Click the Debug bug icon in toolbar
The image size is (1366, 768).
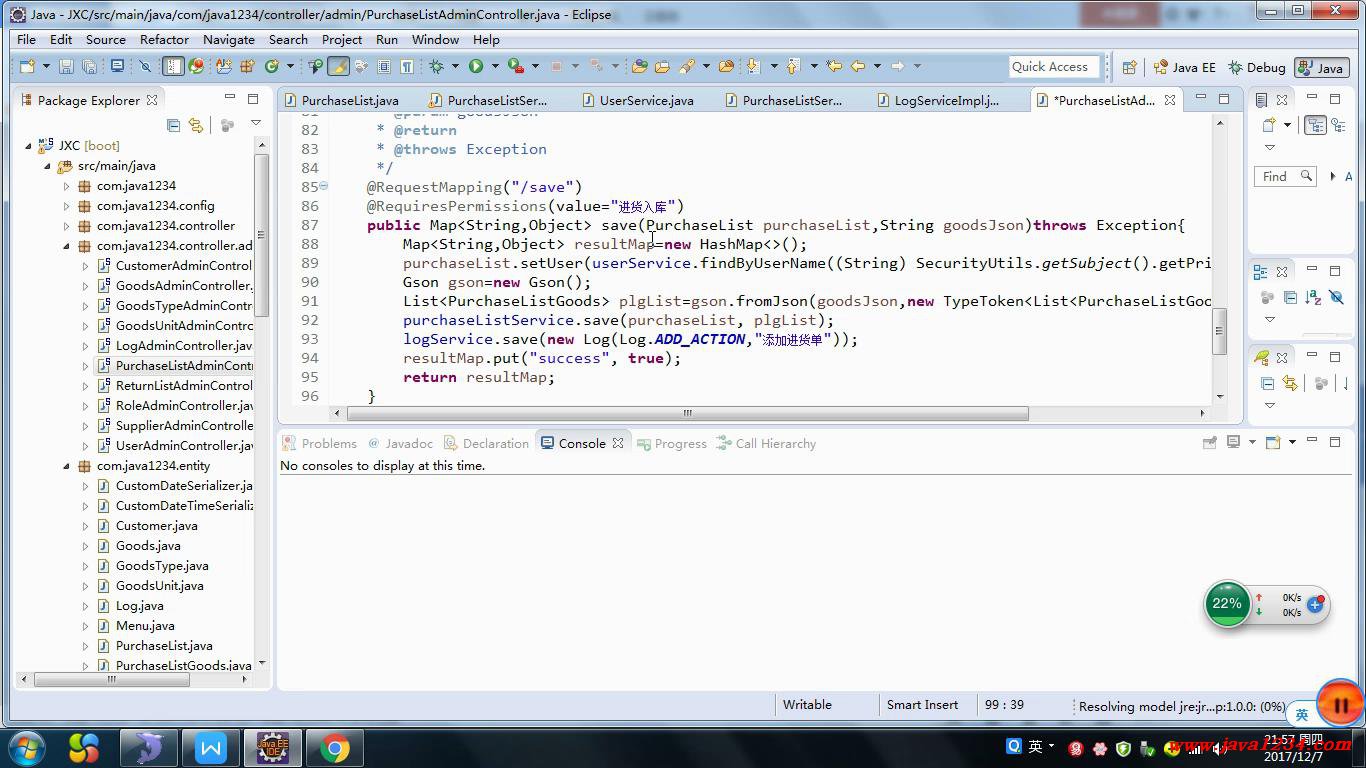point(436,67)
